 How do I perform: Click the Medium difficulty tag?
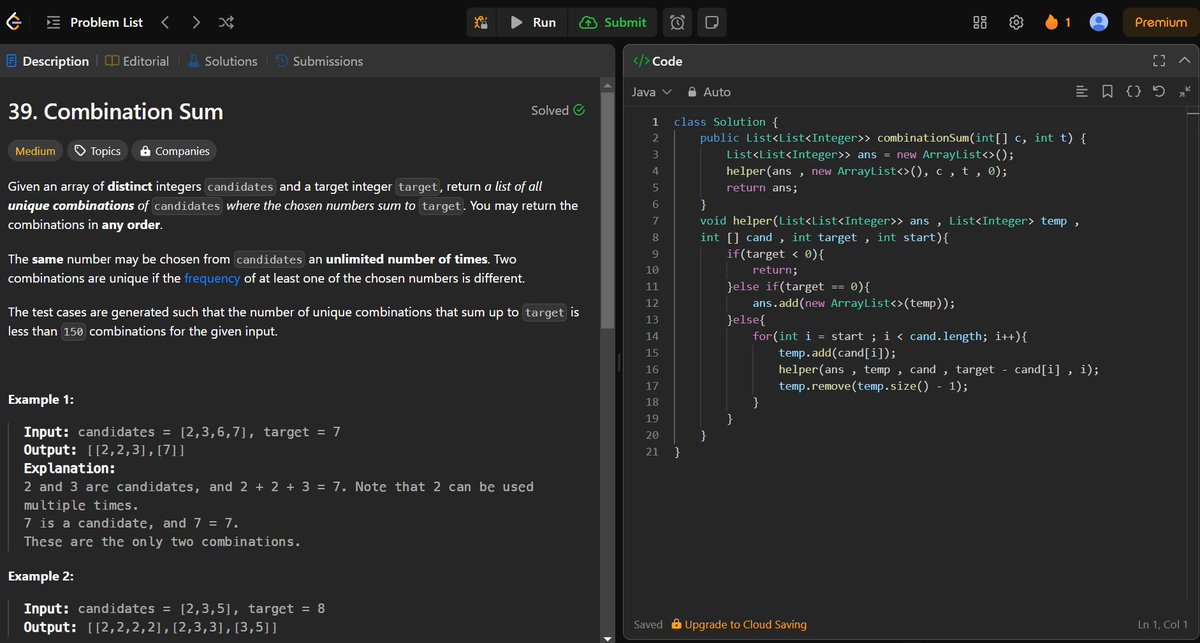point(35,151)
